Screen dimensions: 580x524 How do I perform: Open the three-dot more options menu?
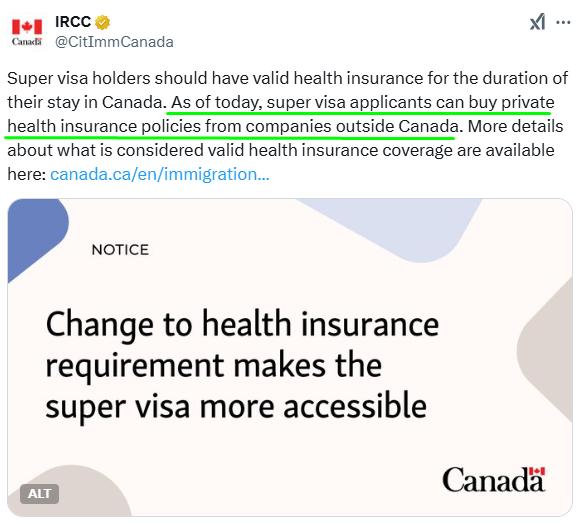pos(563,23)
